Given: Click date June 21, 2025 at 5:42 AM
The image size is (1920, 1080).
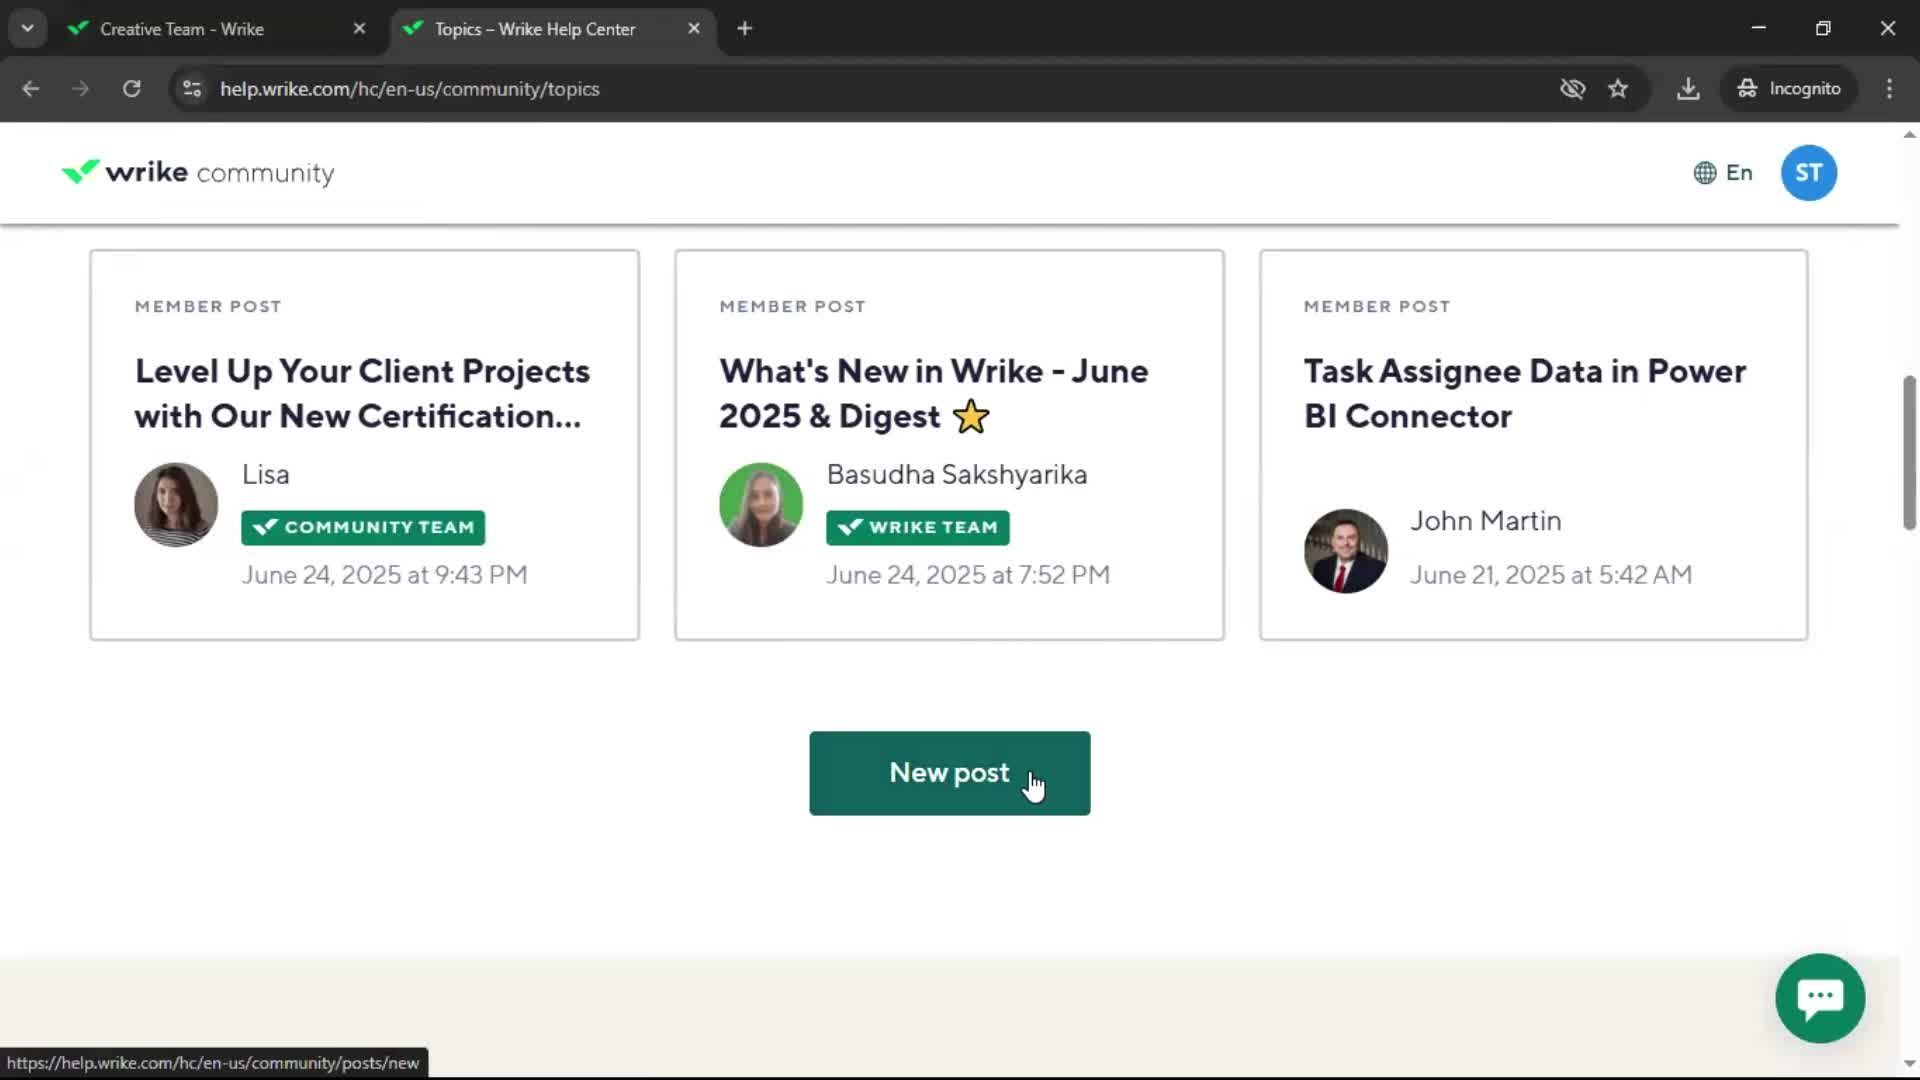Looking at the screenshot, I should point(1551,575).
